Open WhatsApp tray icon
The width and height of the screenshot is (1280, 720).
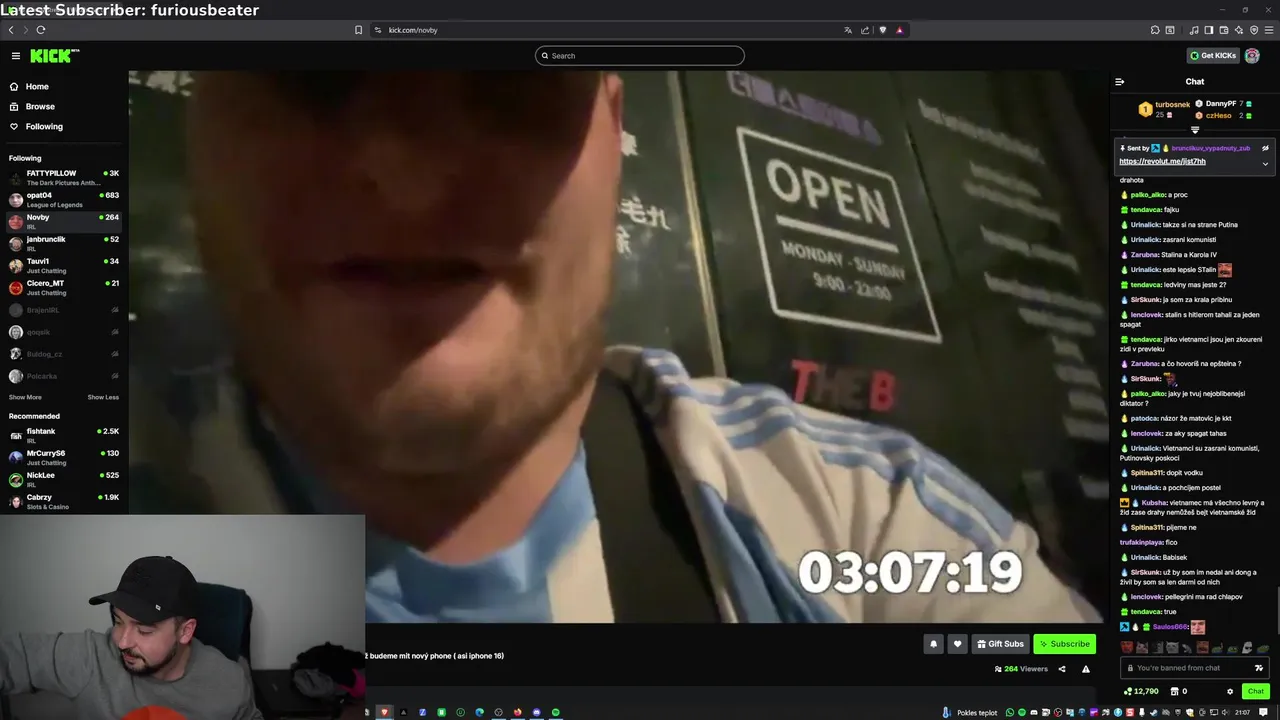click(1009, 713)
